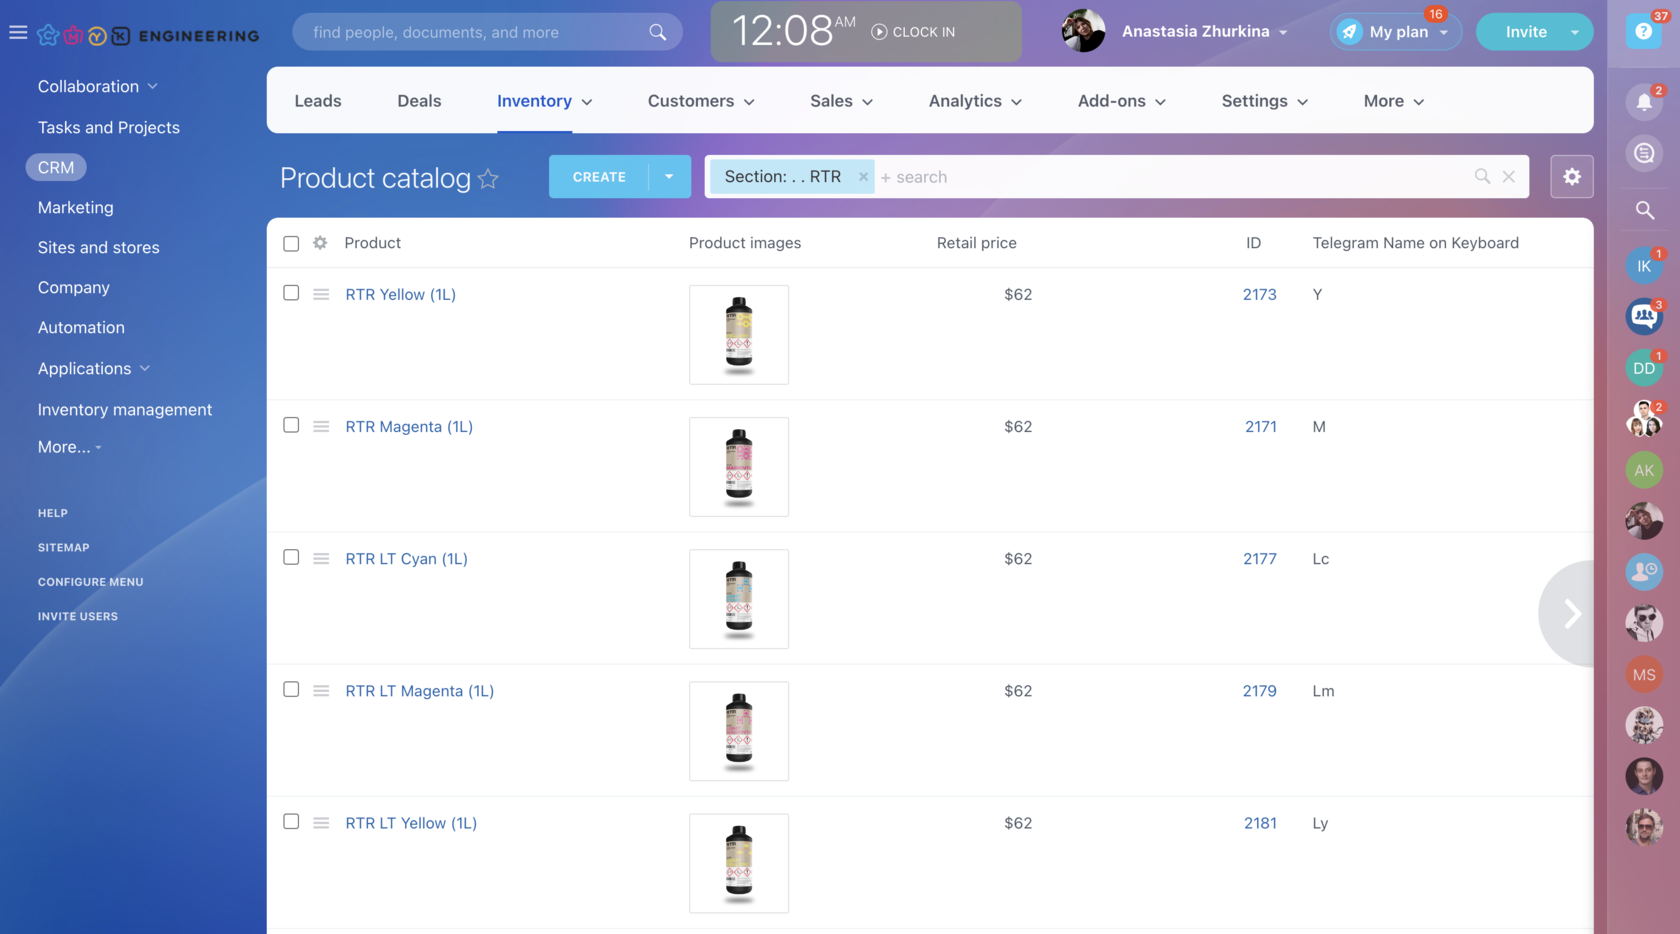
Task: Toggle the hamburger menu icon
Action: point(18,32)
